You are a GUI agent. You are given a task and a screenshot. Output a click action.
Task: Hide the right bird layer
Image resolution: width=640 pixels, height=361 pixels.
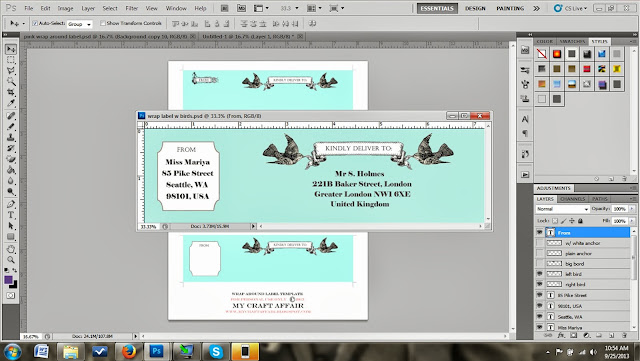(540, 284)
